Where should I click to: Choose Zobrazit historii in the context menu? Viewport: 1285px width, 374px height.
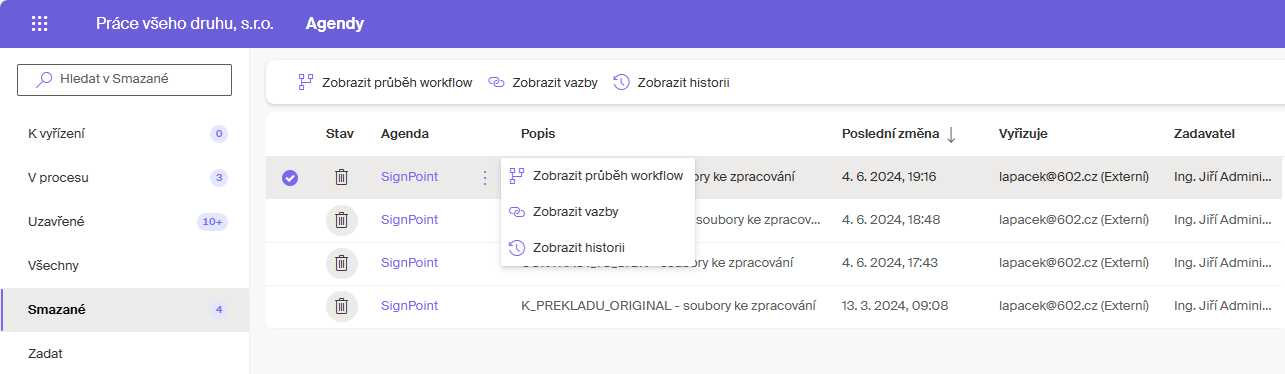click(597, 247)
